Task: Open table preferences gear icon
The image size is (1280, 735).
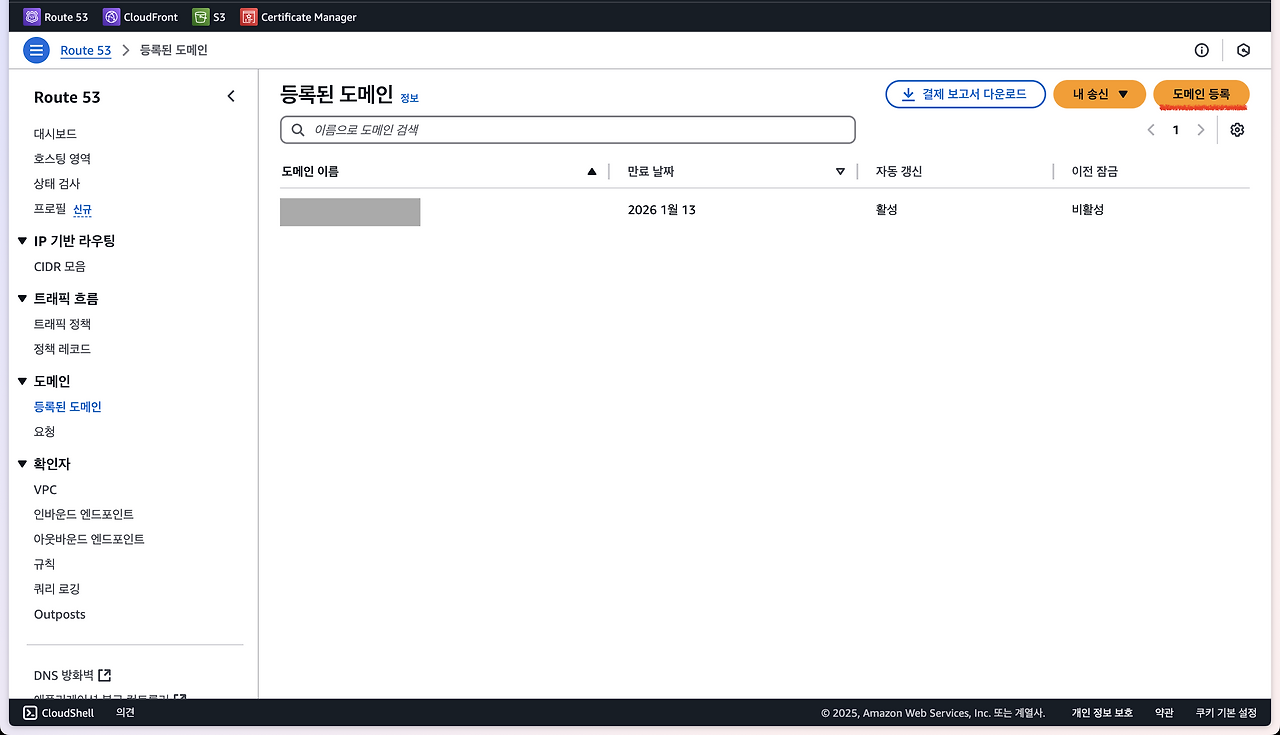Action: point(1237,130)
